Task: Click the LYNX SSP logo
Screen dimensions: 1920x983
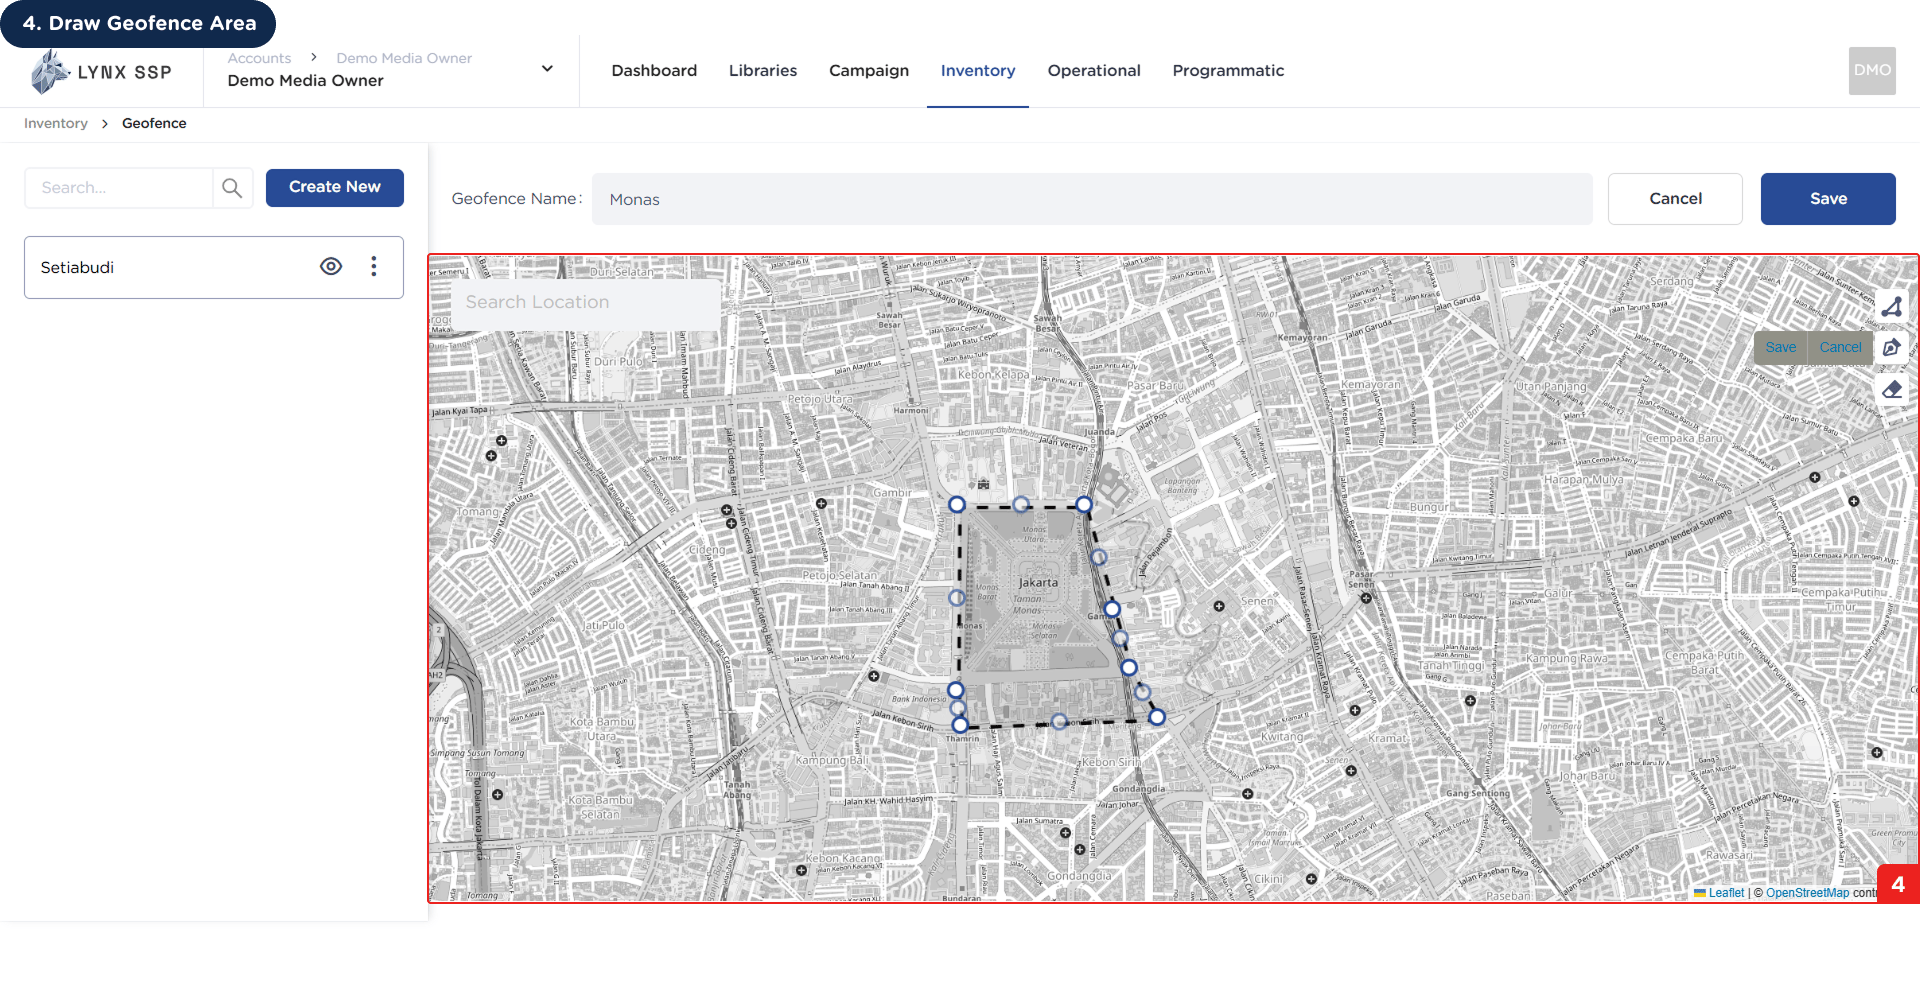Action: pos(101,72)
